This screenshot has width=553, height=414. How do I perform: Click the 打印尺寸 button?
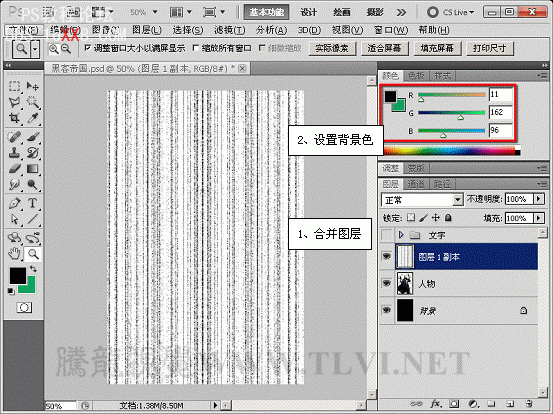490,48
